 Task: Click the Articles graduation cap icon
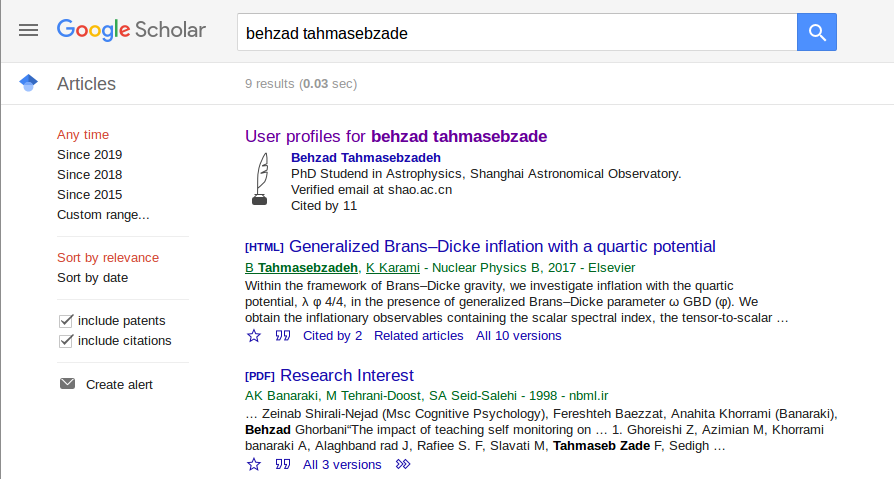(x=28, y=84)
